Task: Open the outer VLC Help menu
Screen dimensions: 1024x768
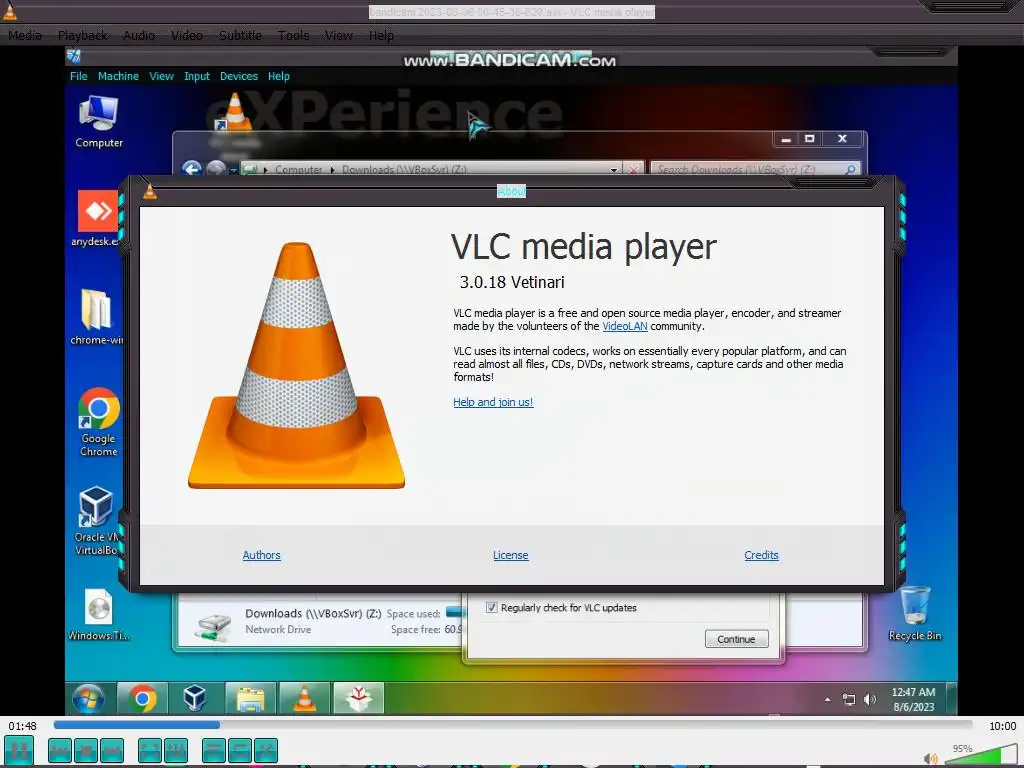Action: (x=381, y=35)
